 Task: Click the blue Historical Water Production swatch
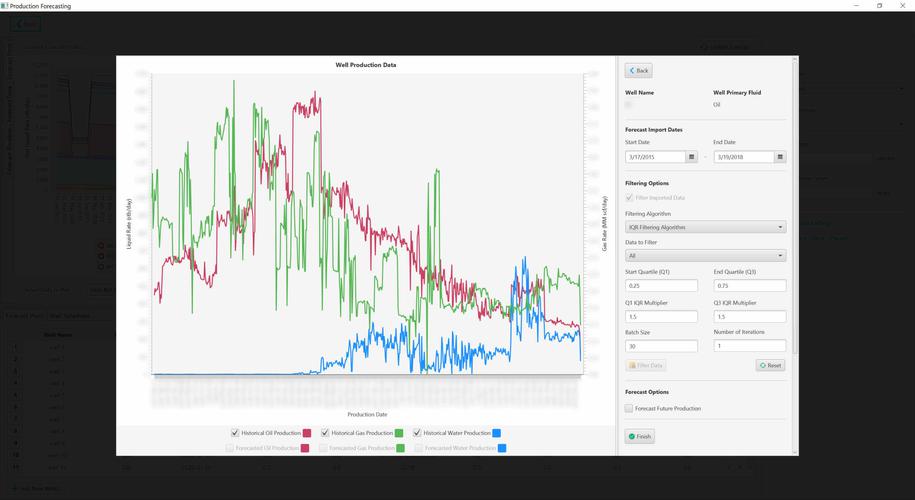tap(496, 433)
